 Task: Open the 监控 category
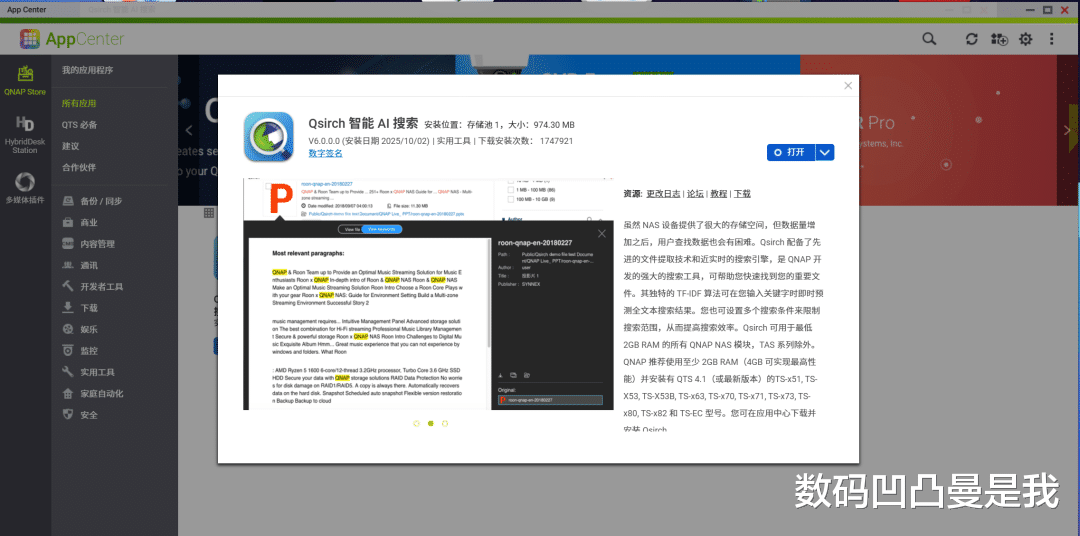(80, 351)
